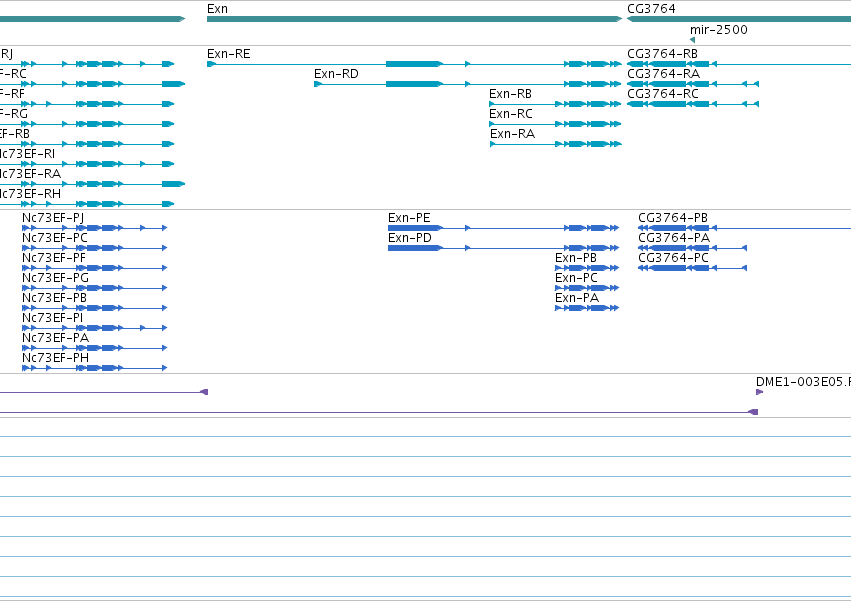851x601 pixels.
Task: Select the CG3764-PB protein label
Action: (x=673, y=218)
